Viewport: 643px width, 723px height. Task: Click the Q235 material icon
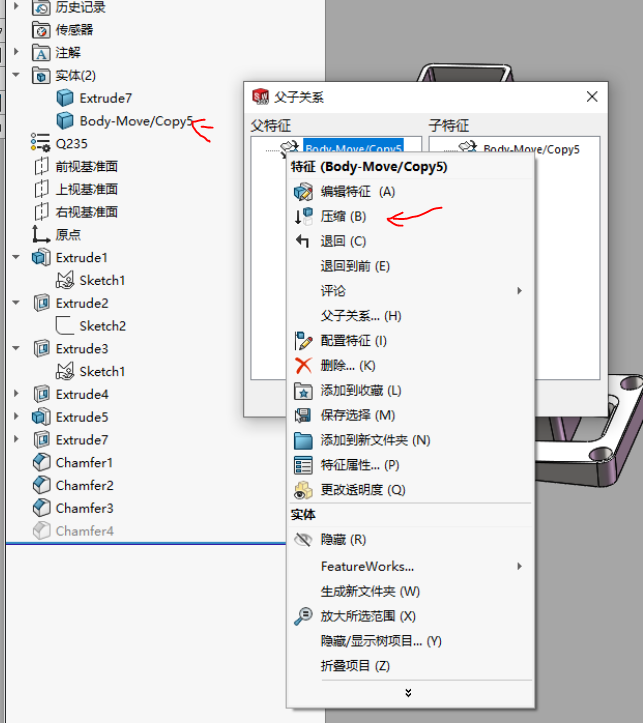coord(41,143)
